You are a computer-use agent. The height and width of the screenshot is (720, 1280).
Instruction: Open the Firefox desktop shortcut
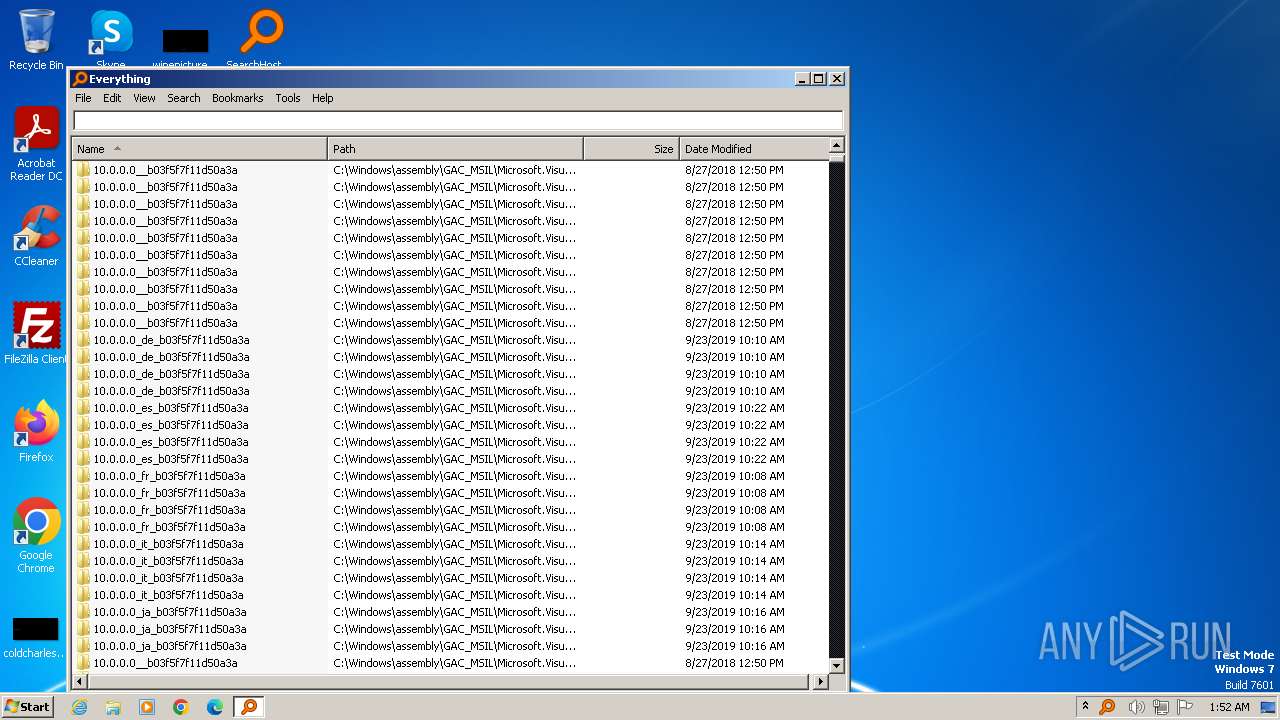(37, 432)
